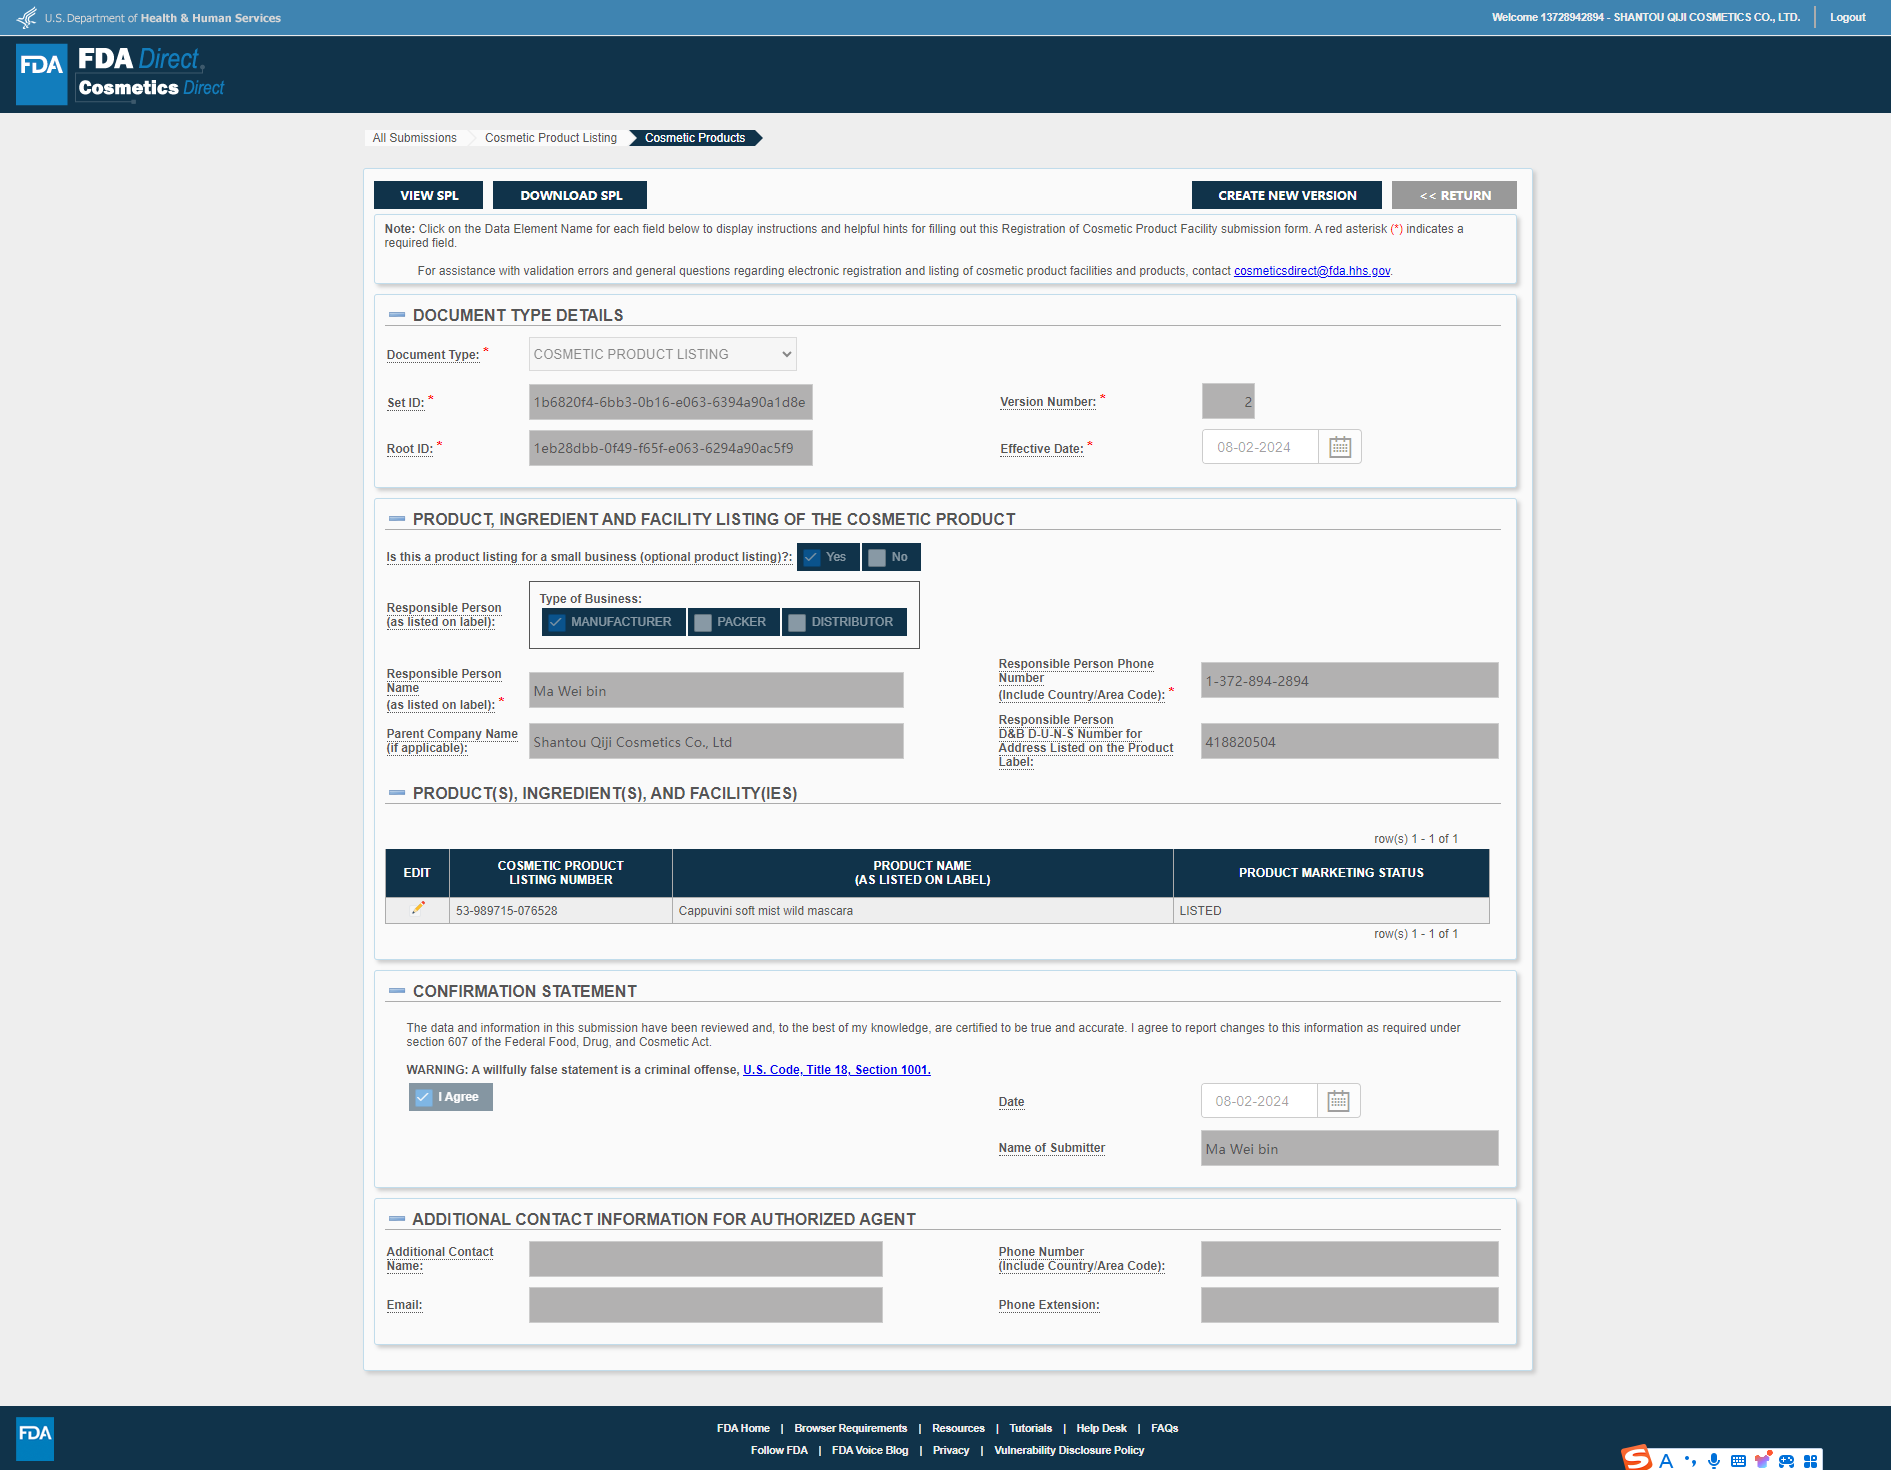
Task: Toggle the I Agree checkbox
Action: coord(424,1097)
